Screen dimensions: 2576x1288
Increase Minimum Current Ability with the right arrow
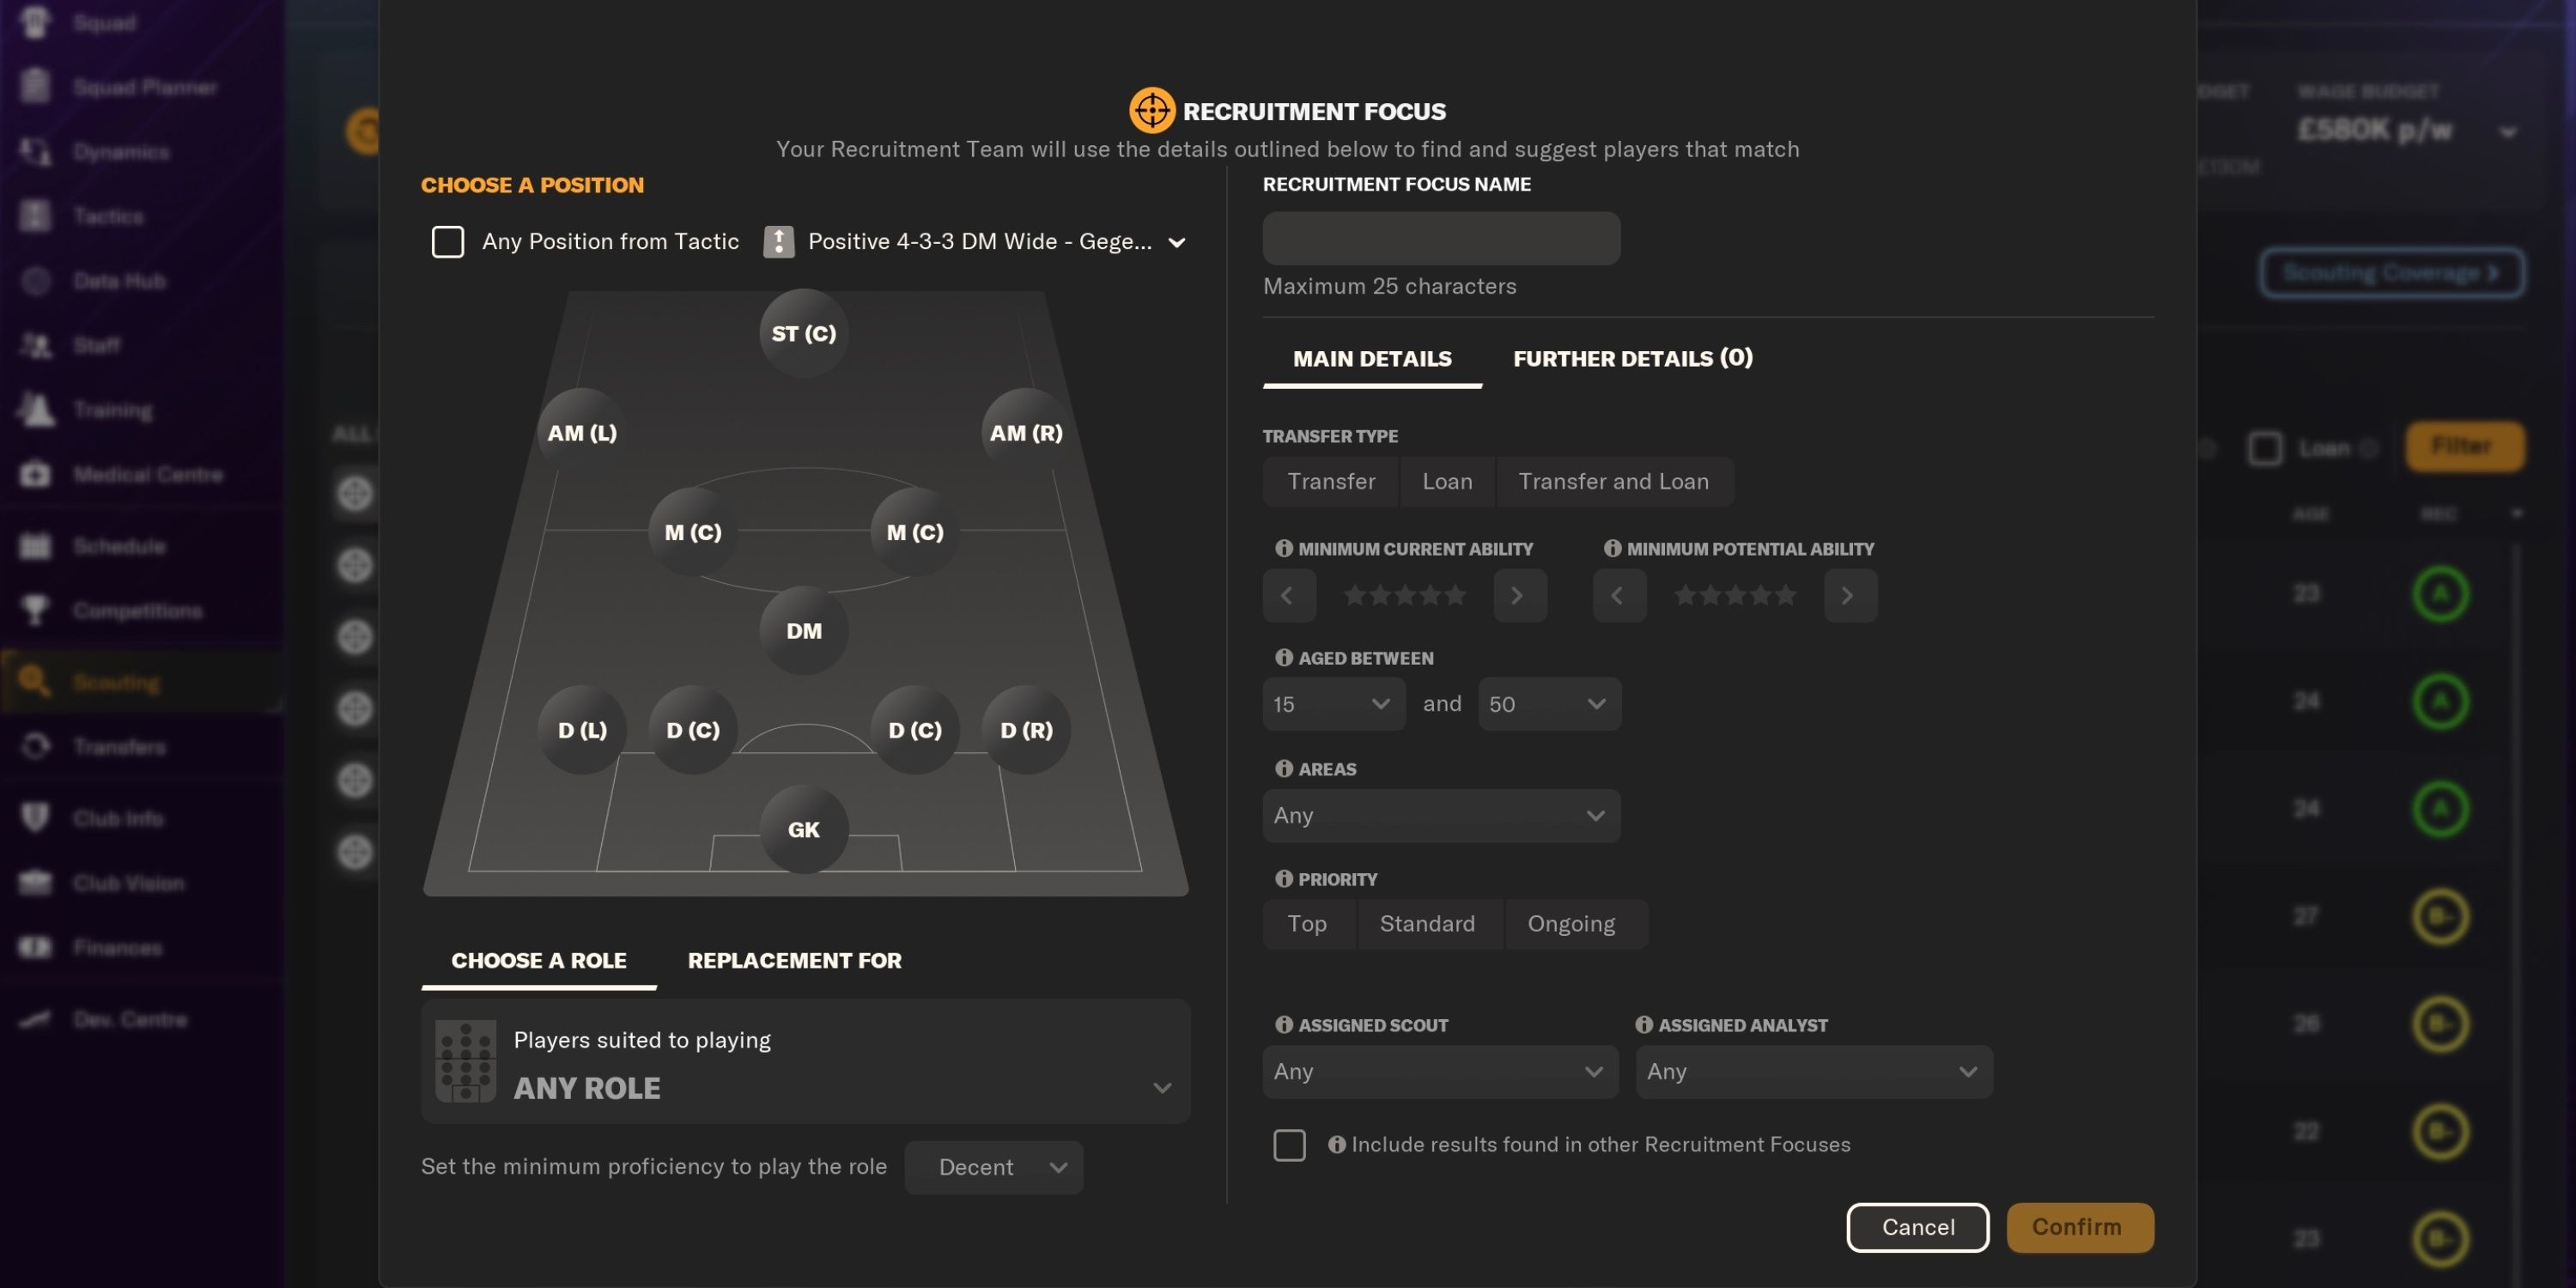pyautogui.click(x=1519, y=594)
